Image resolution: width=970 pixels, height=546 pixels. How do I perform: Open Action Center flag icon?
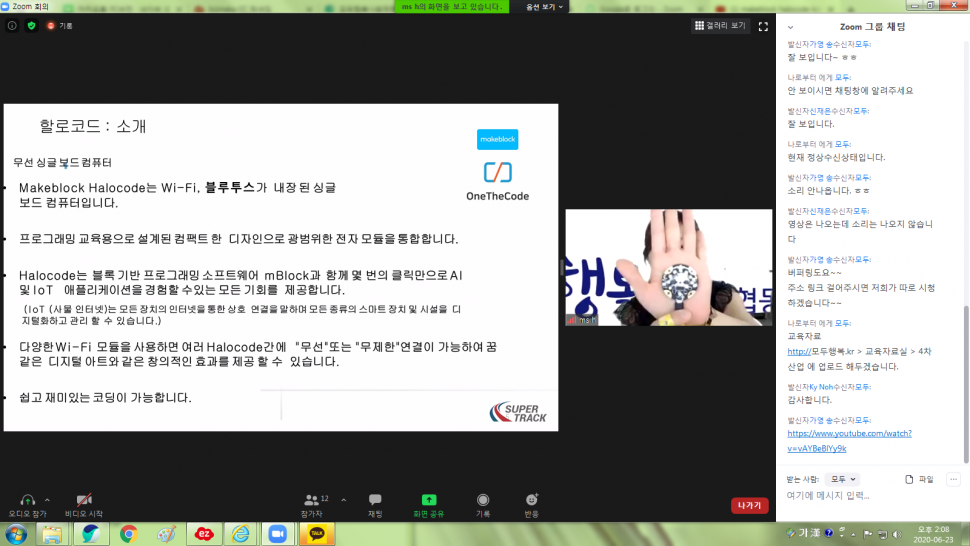pos(868,534)
